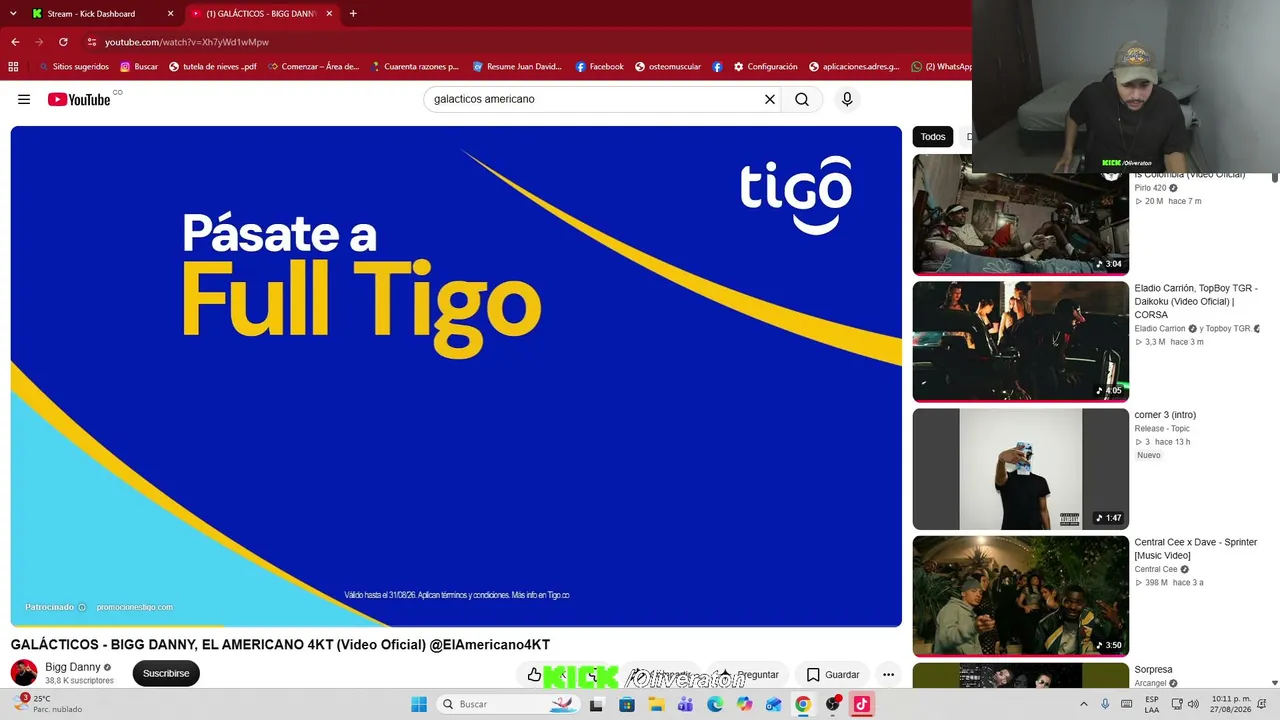Open the Cuarenta razones p... bookmark
This screenshot has height=720, width=1280.
click(x=414, y=67)
